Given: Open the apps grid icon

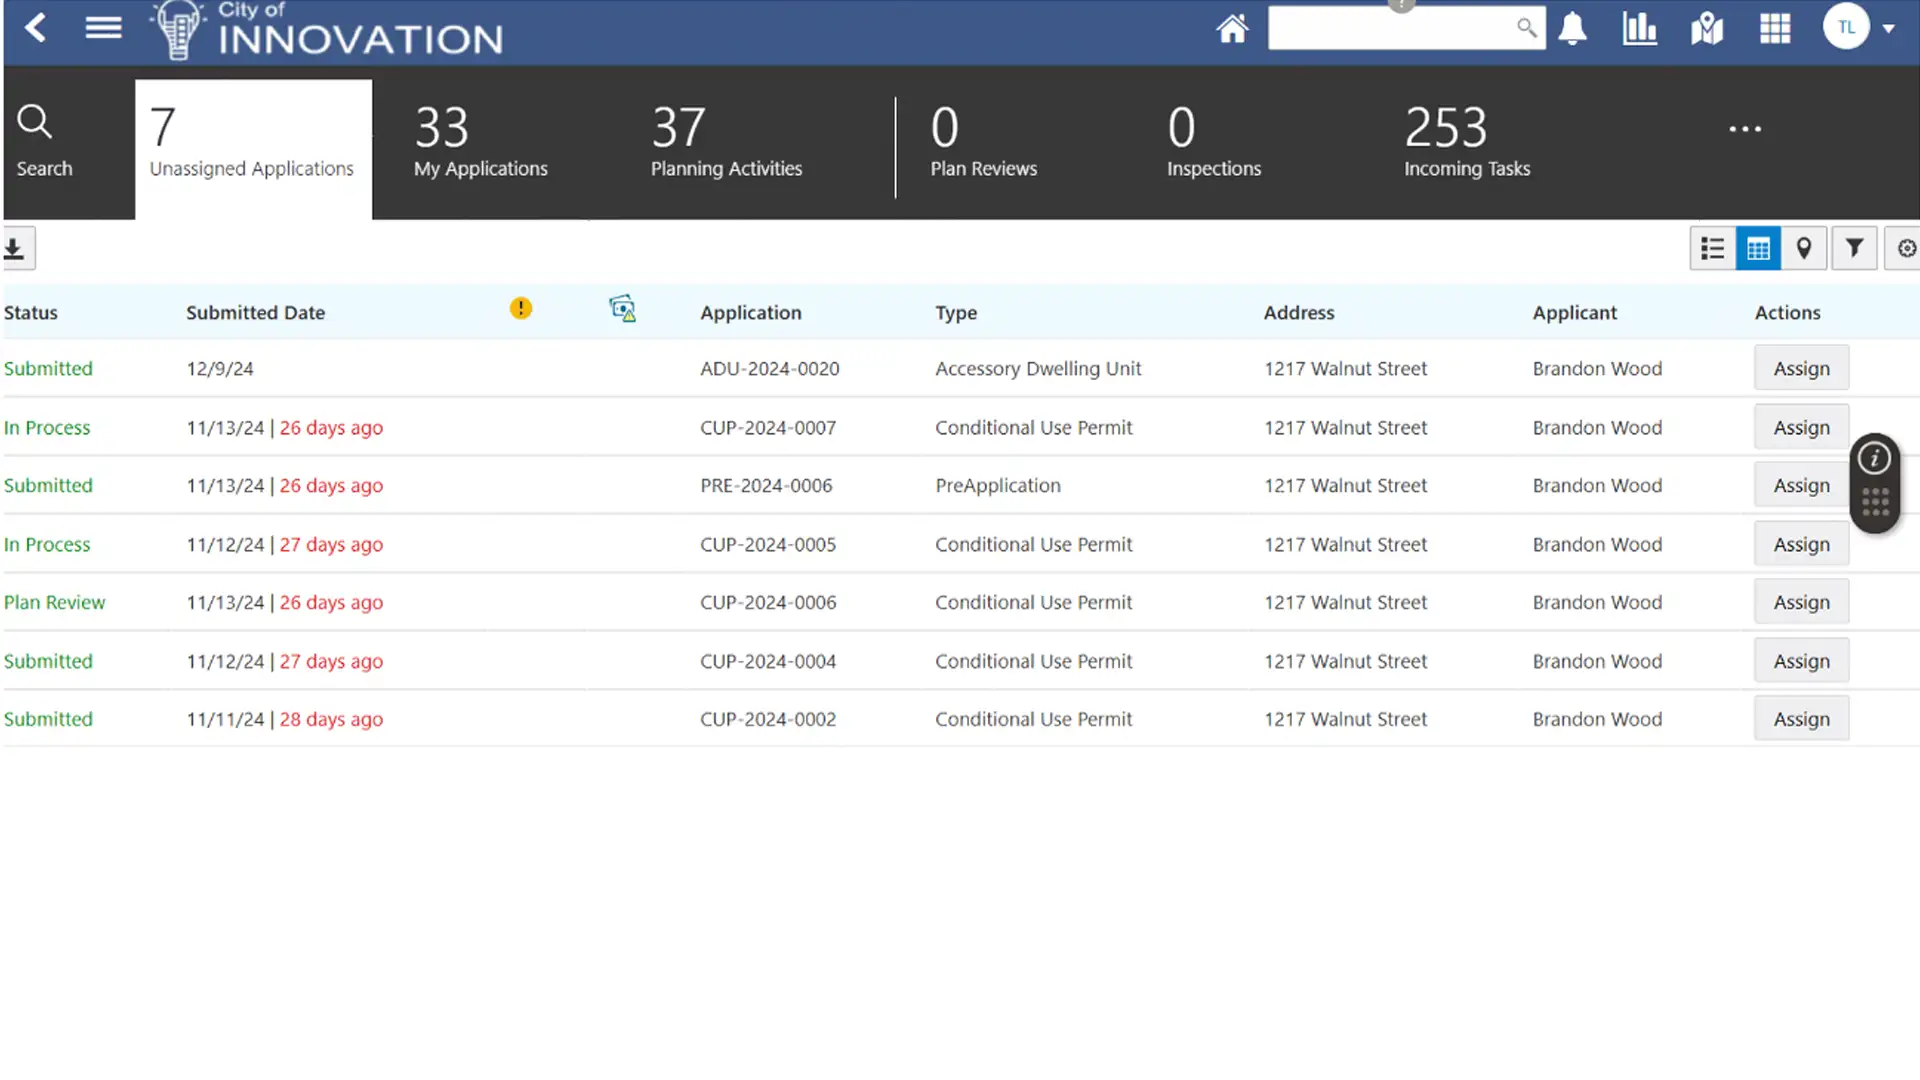Looking at the screenshot, I should (x=1775, y=28).
